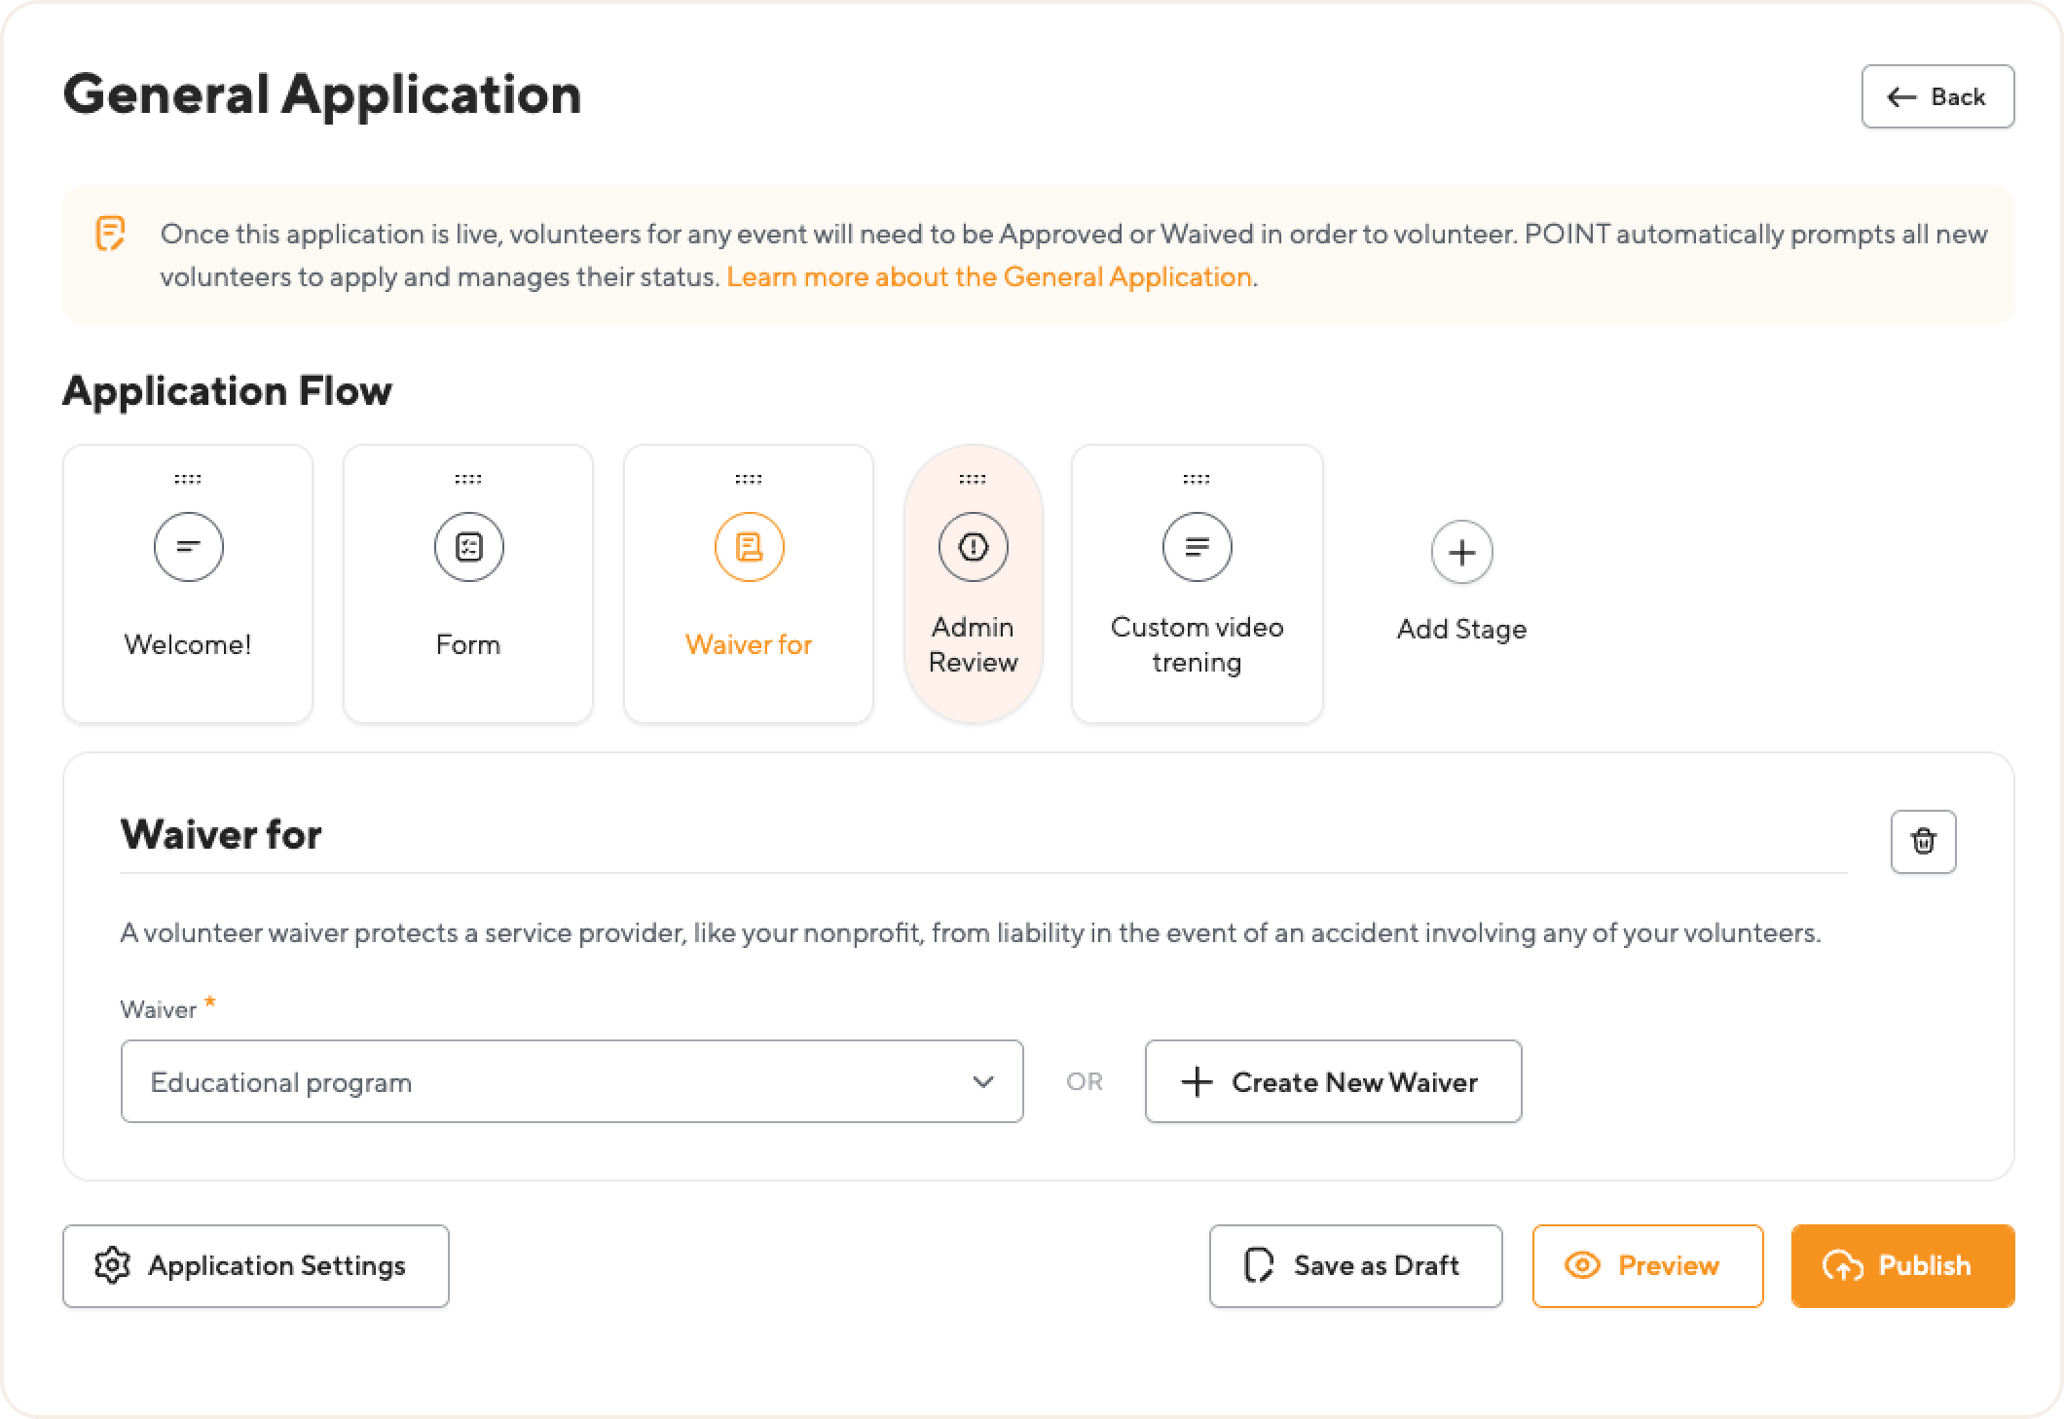Open the Custom video trening stage icon
This screenshot has height=1419, width=2064.
[x=1196, y=547]
